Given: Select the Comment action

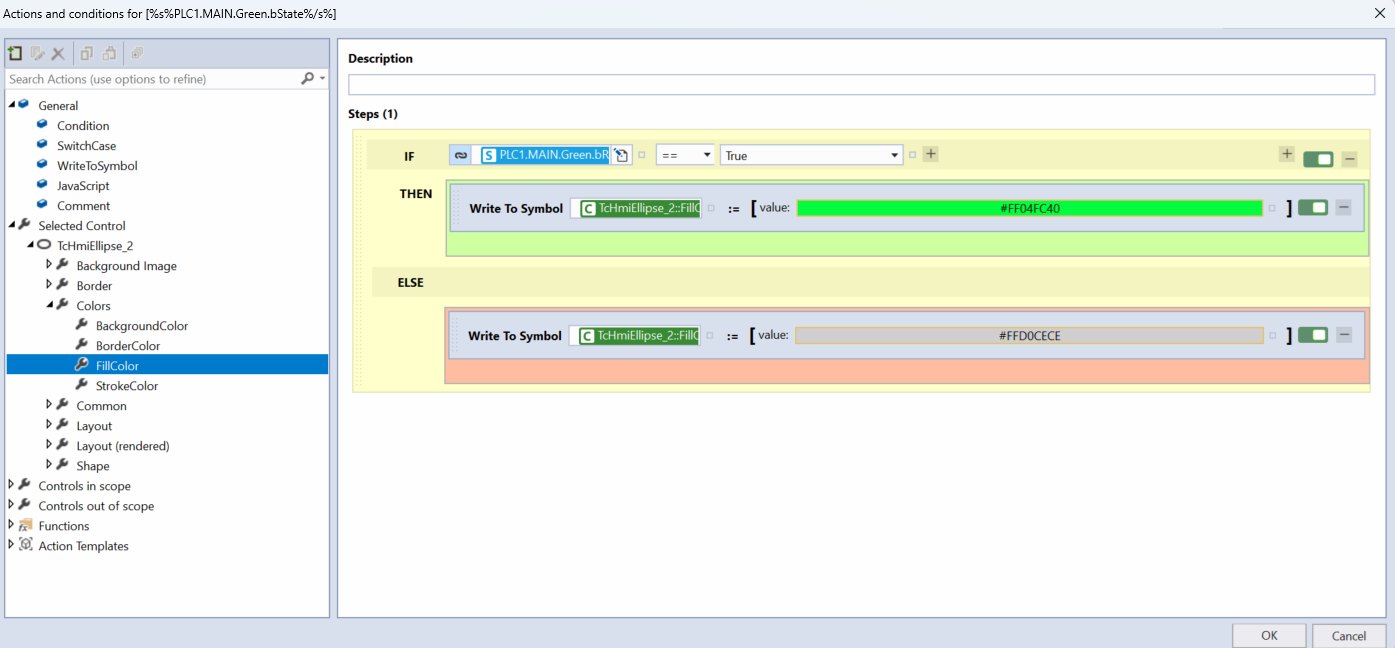Looking at the screenshot, I should [x=83, y=206].
